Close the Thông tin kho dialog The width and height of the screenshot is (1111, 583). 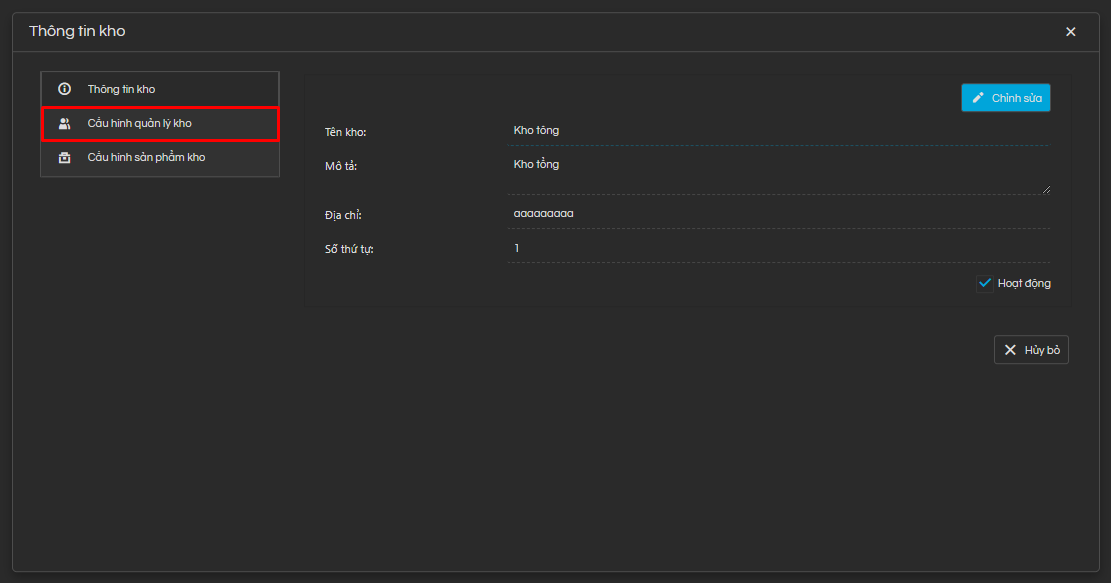coord(1070,32)
